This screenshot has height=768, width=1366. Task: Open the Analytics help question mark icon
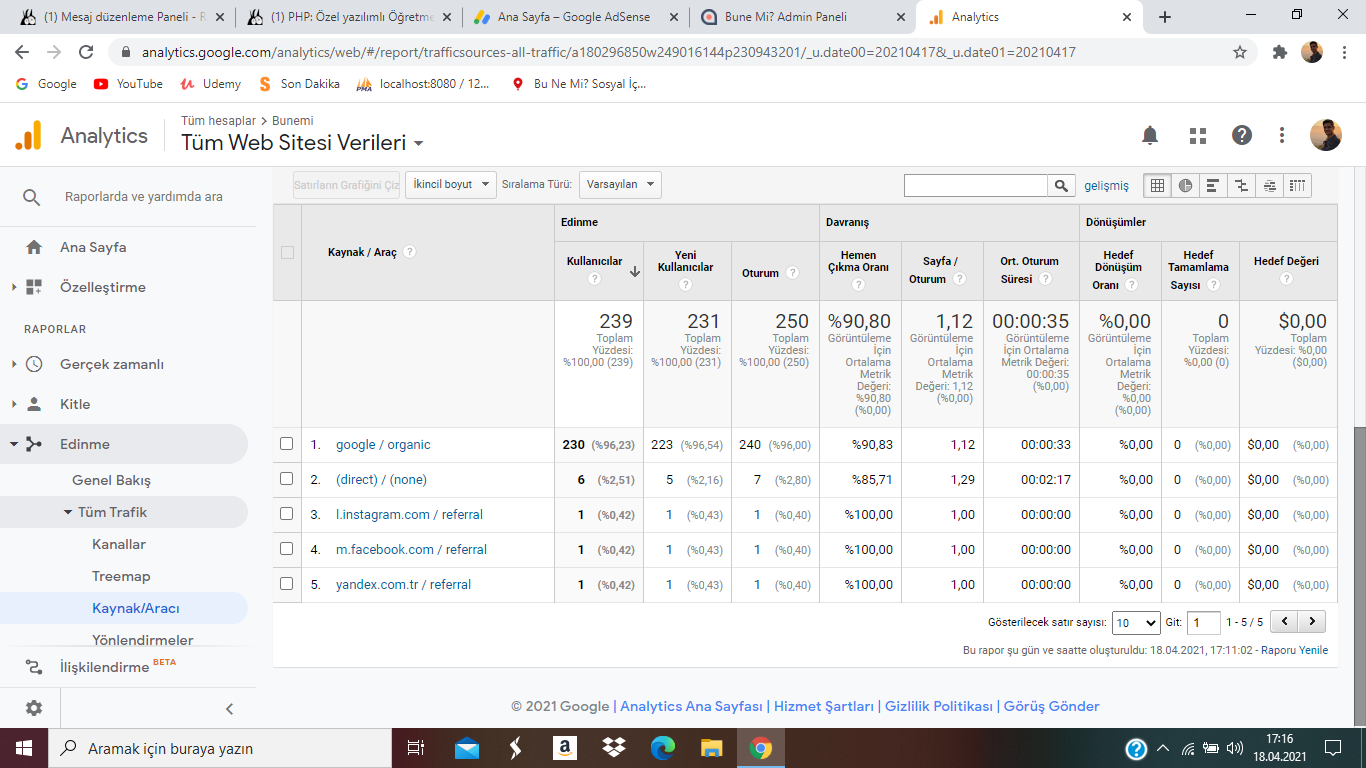[1242, 135]
